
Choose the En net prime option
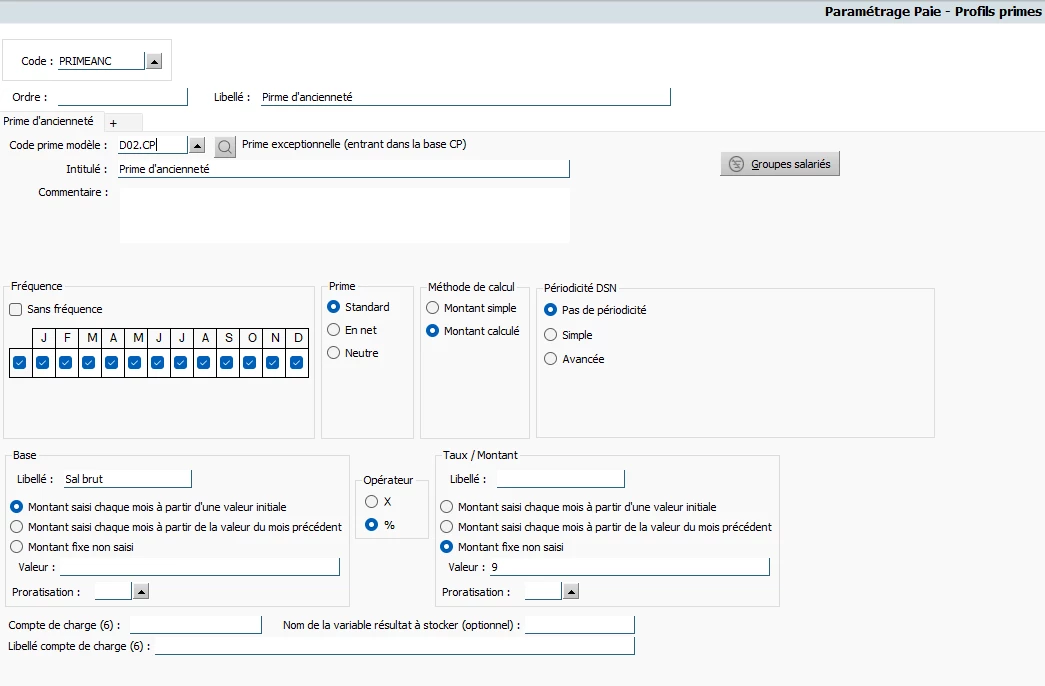click(334, 330)
